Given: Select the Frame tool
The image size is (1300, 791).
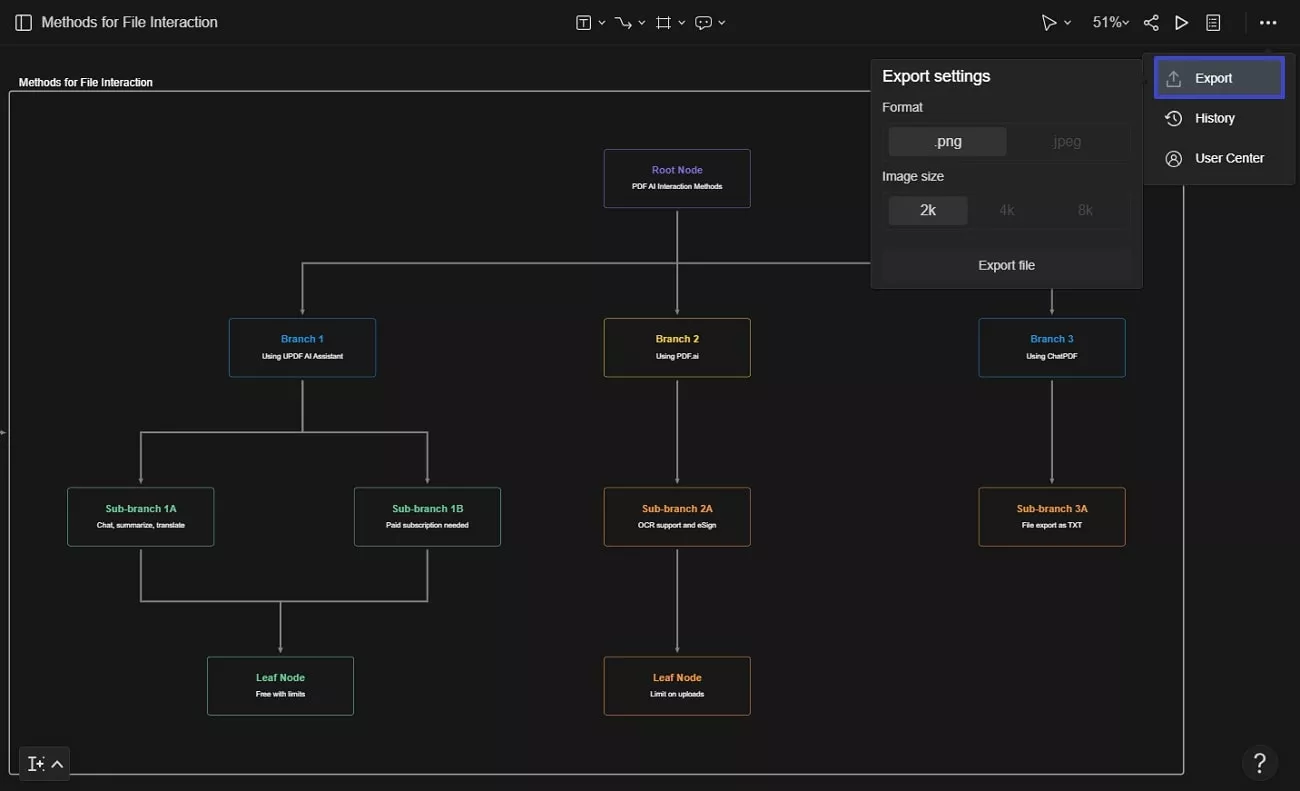Looking at the screenshot, I should 665,21.
